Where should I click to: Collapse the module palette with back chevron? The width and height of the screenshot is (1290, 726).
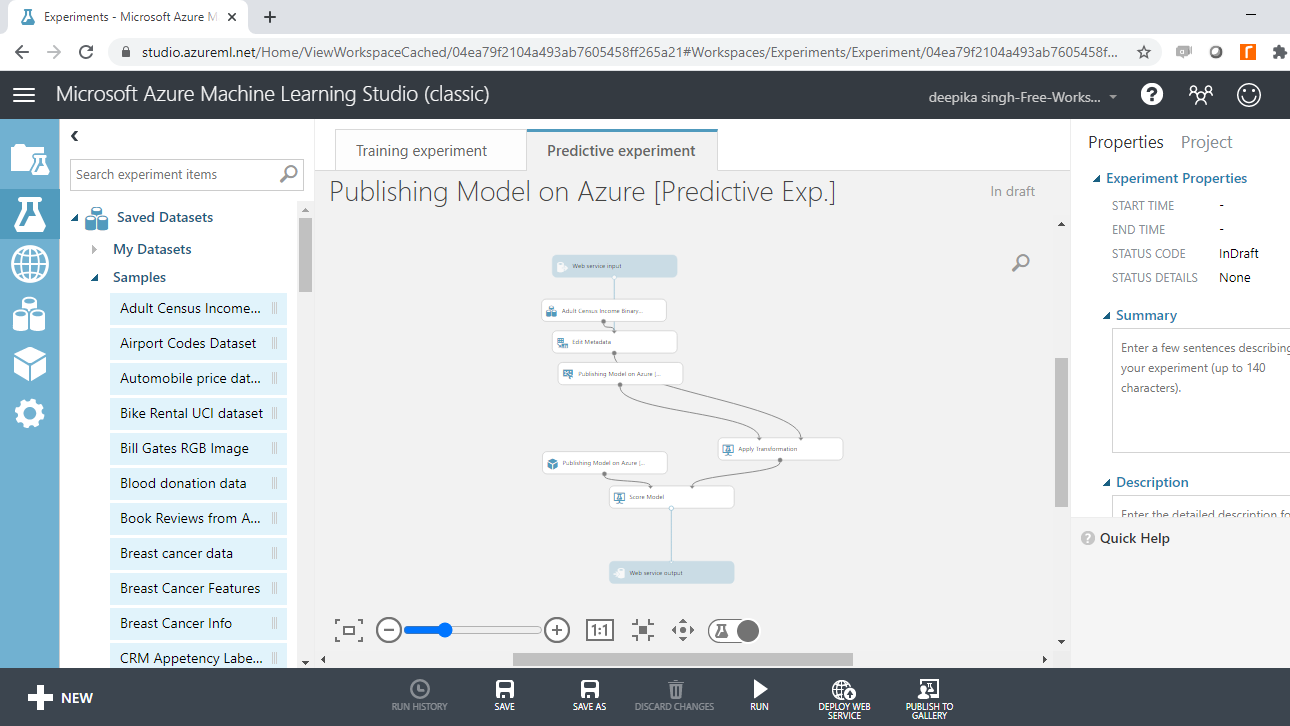point(75,136)
